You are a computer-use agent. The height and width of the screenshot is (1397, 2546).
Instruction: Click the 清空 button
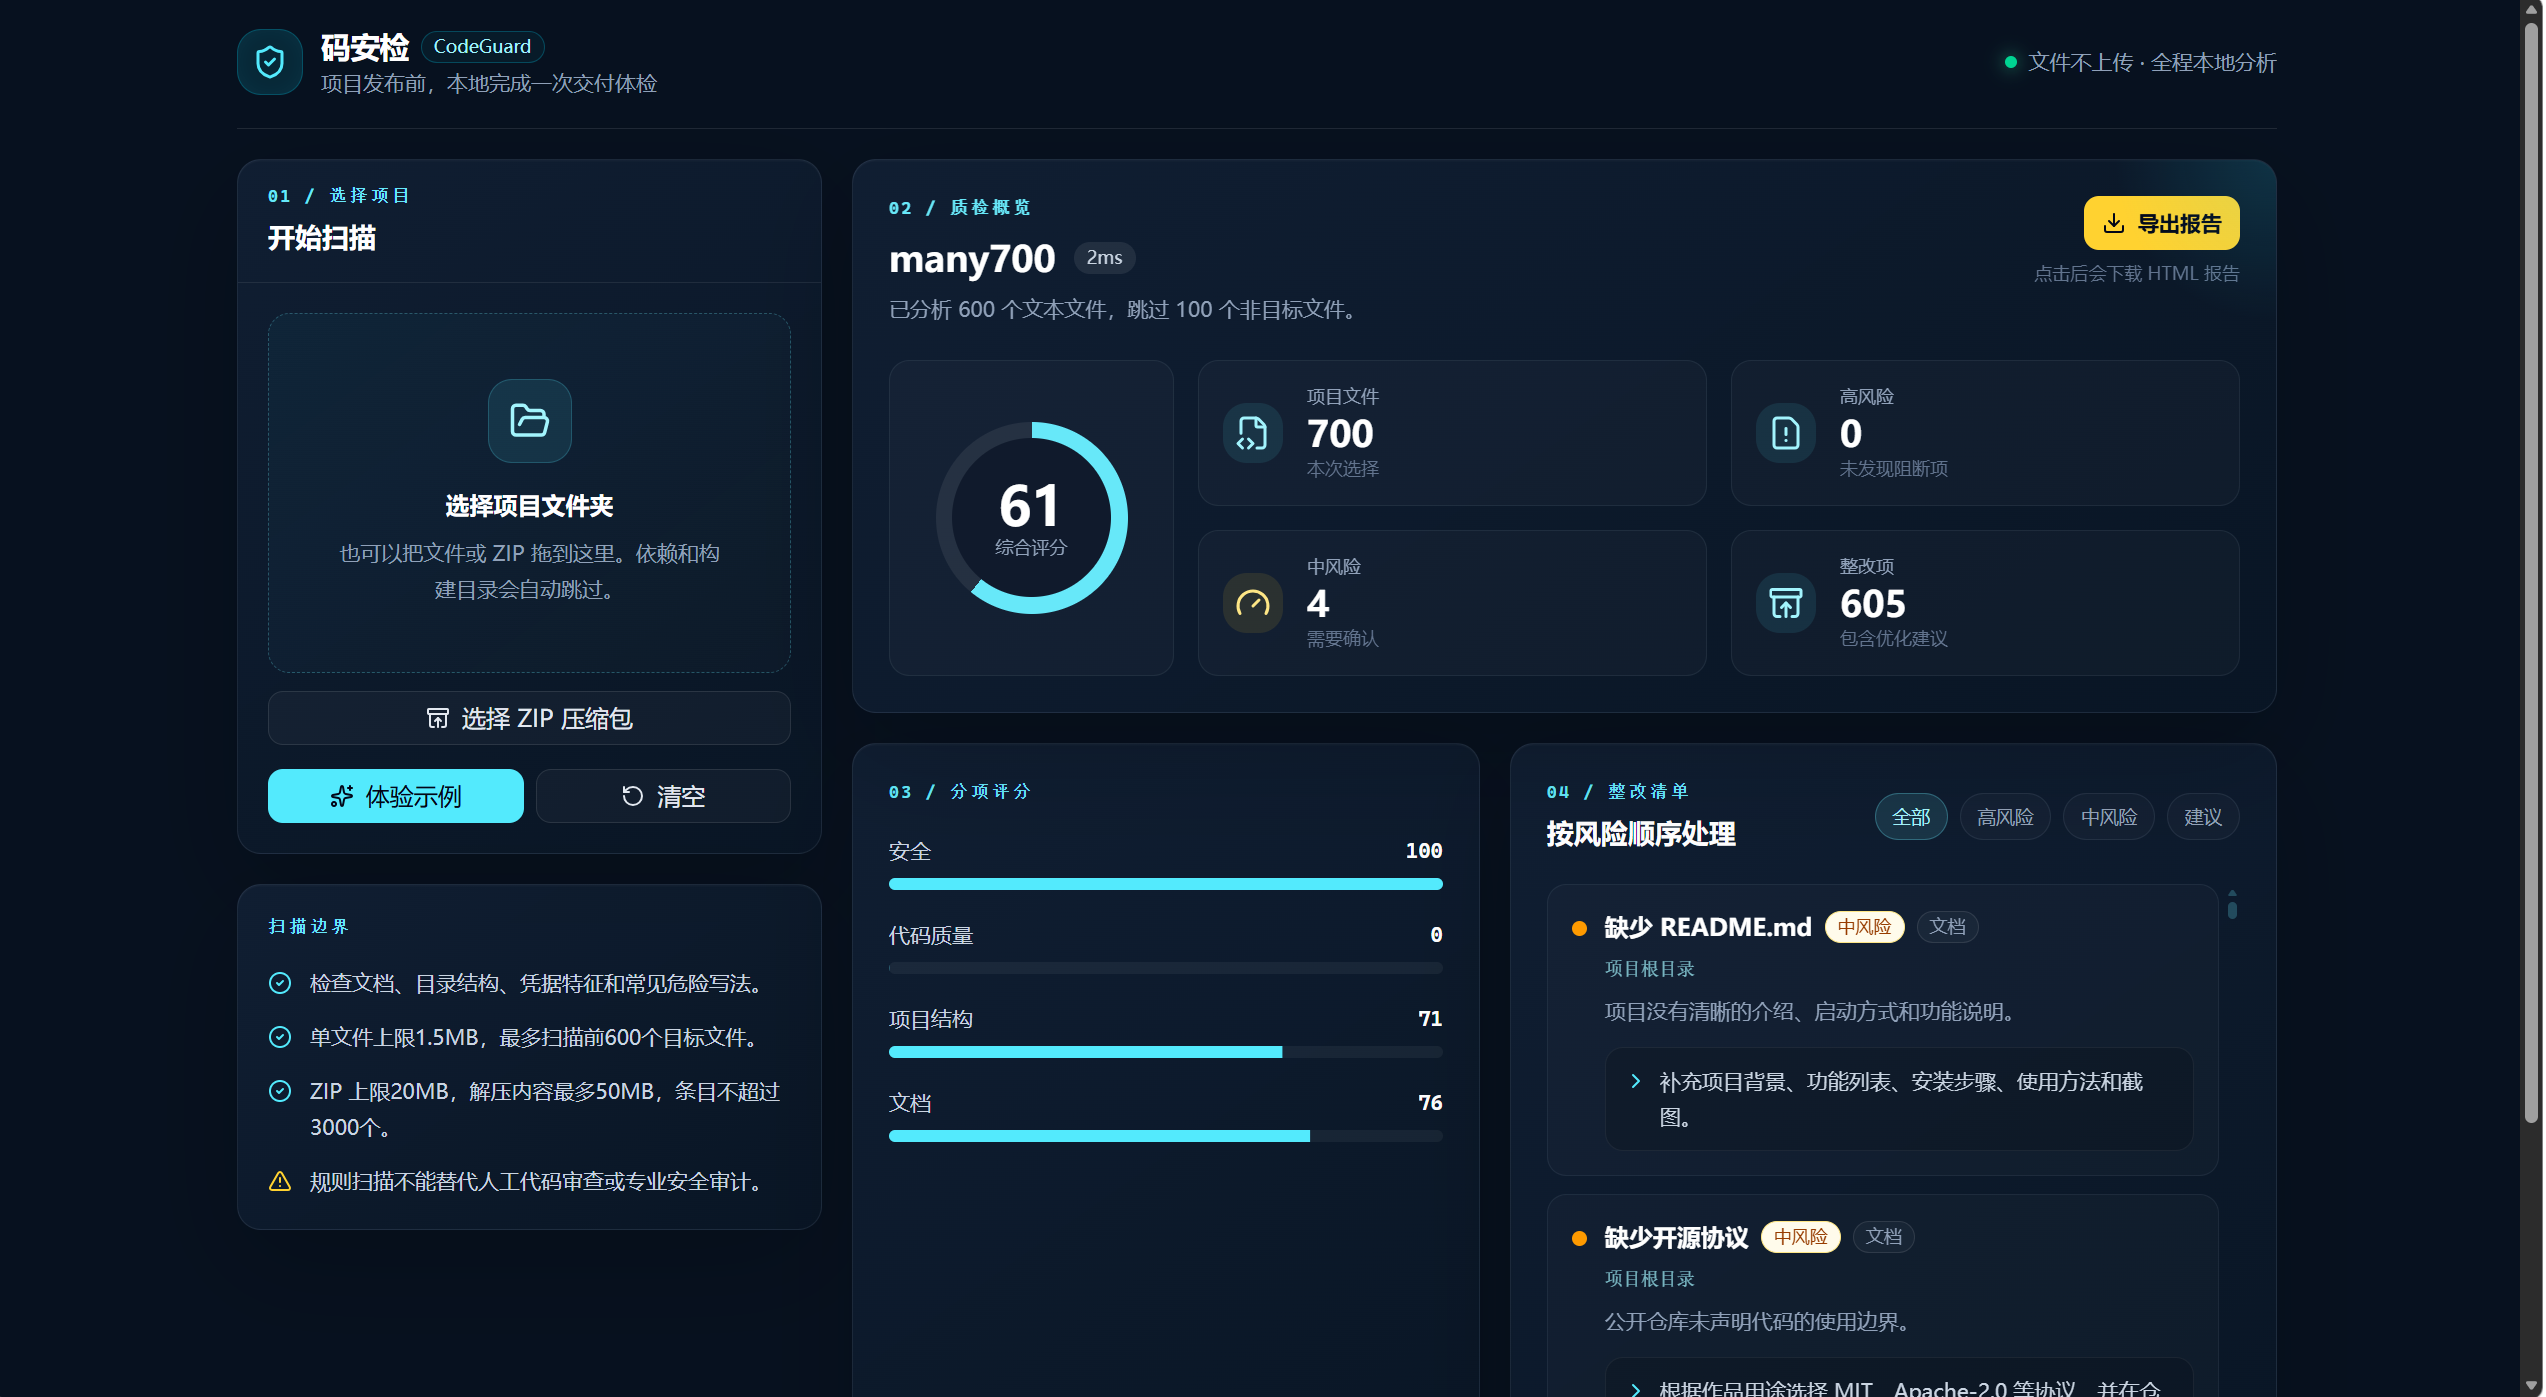pos(663,796)
